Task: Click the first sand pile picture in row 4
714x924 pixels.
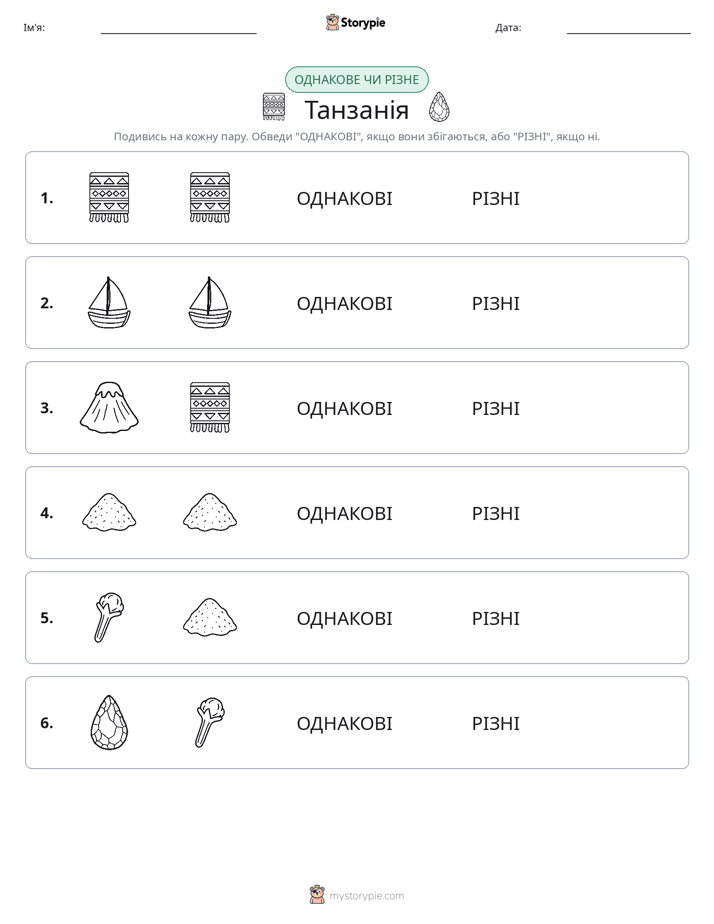Action: point(109,512)
